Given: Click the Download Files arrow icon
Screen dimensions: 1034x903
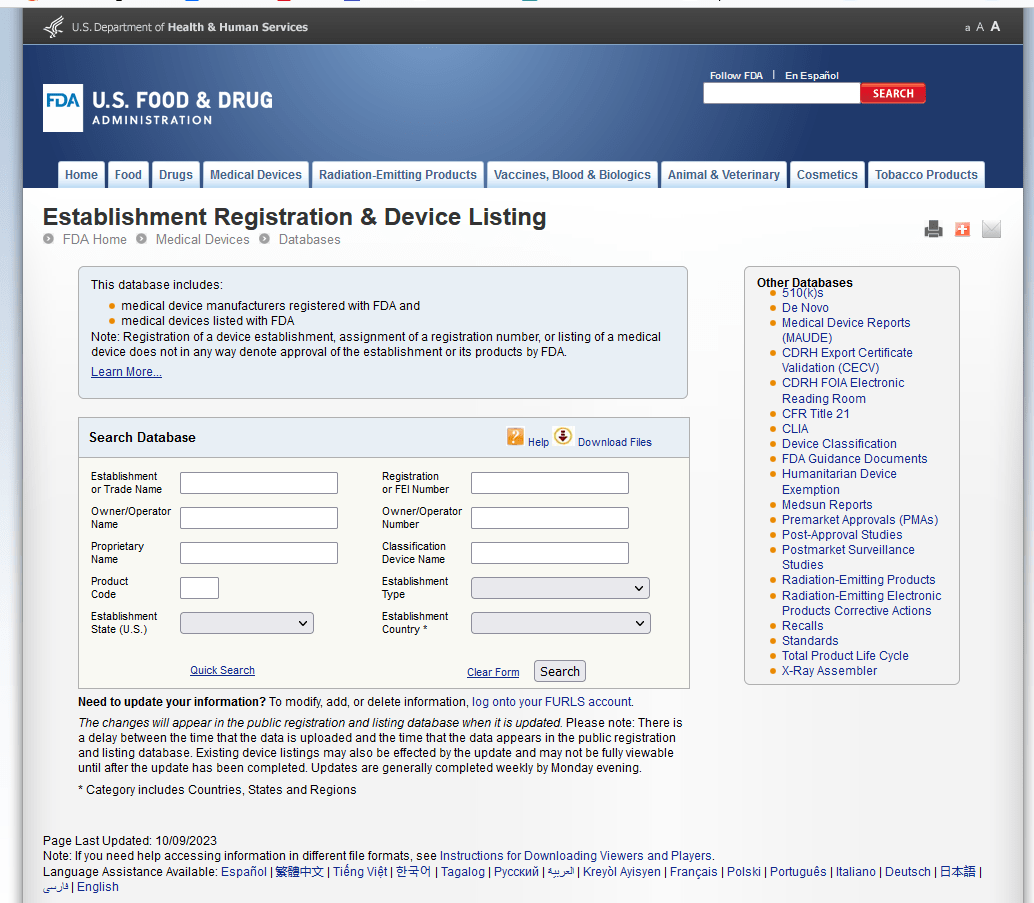Looking at the screenshot, I should pos(563,437).
